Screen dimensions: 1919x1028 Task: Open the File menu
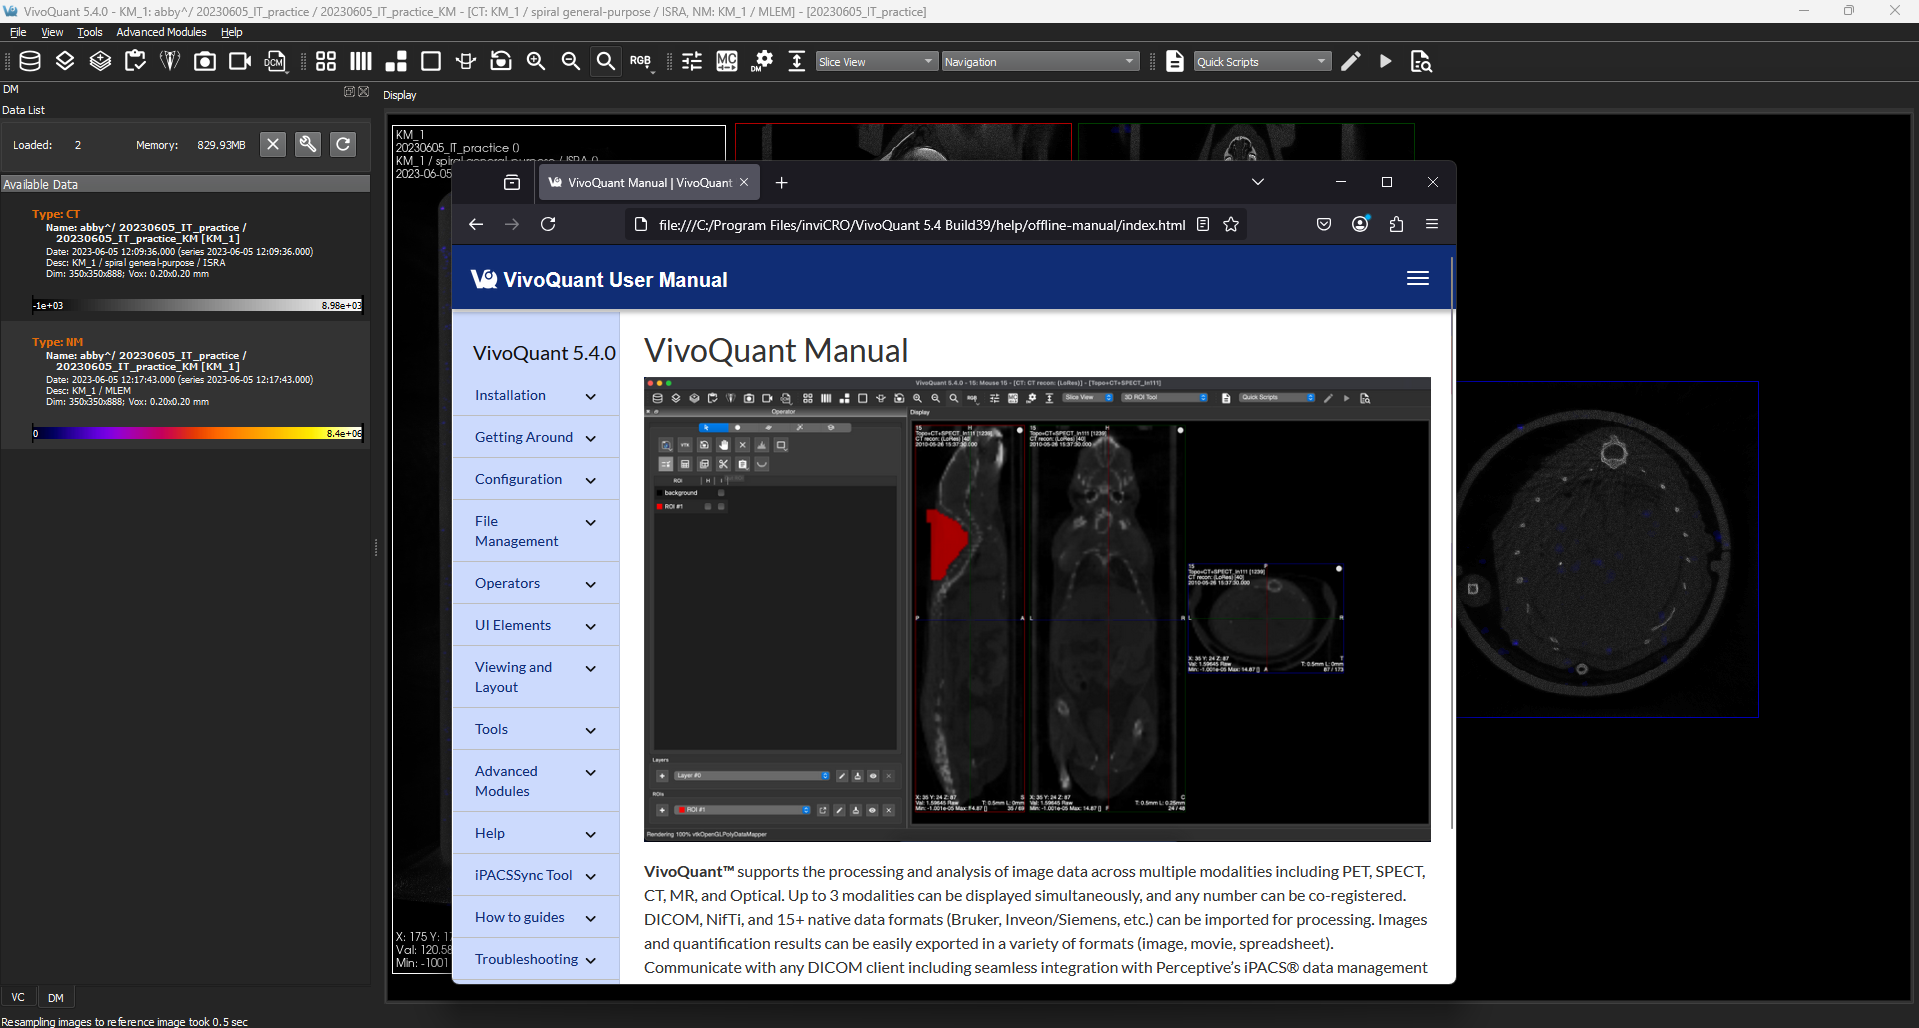point(18,32)
